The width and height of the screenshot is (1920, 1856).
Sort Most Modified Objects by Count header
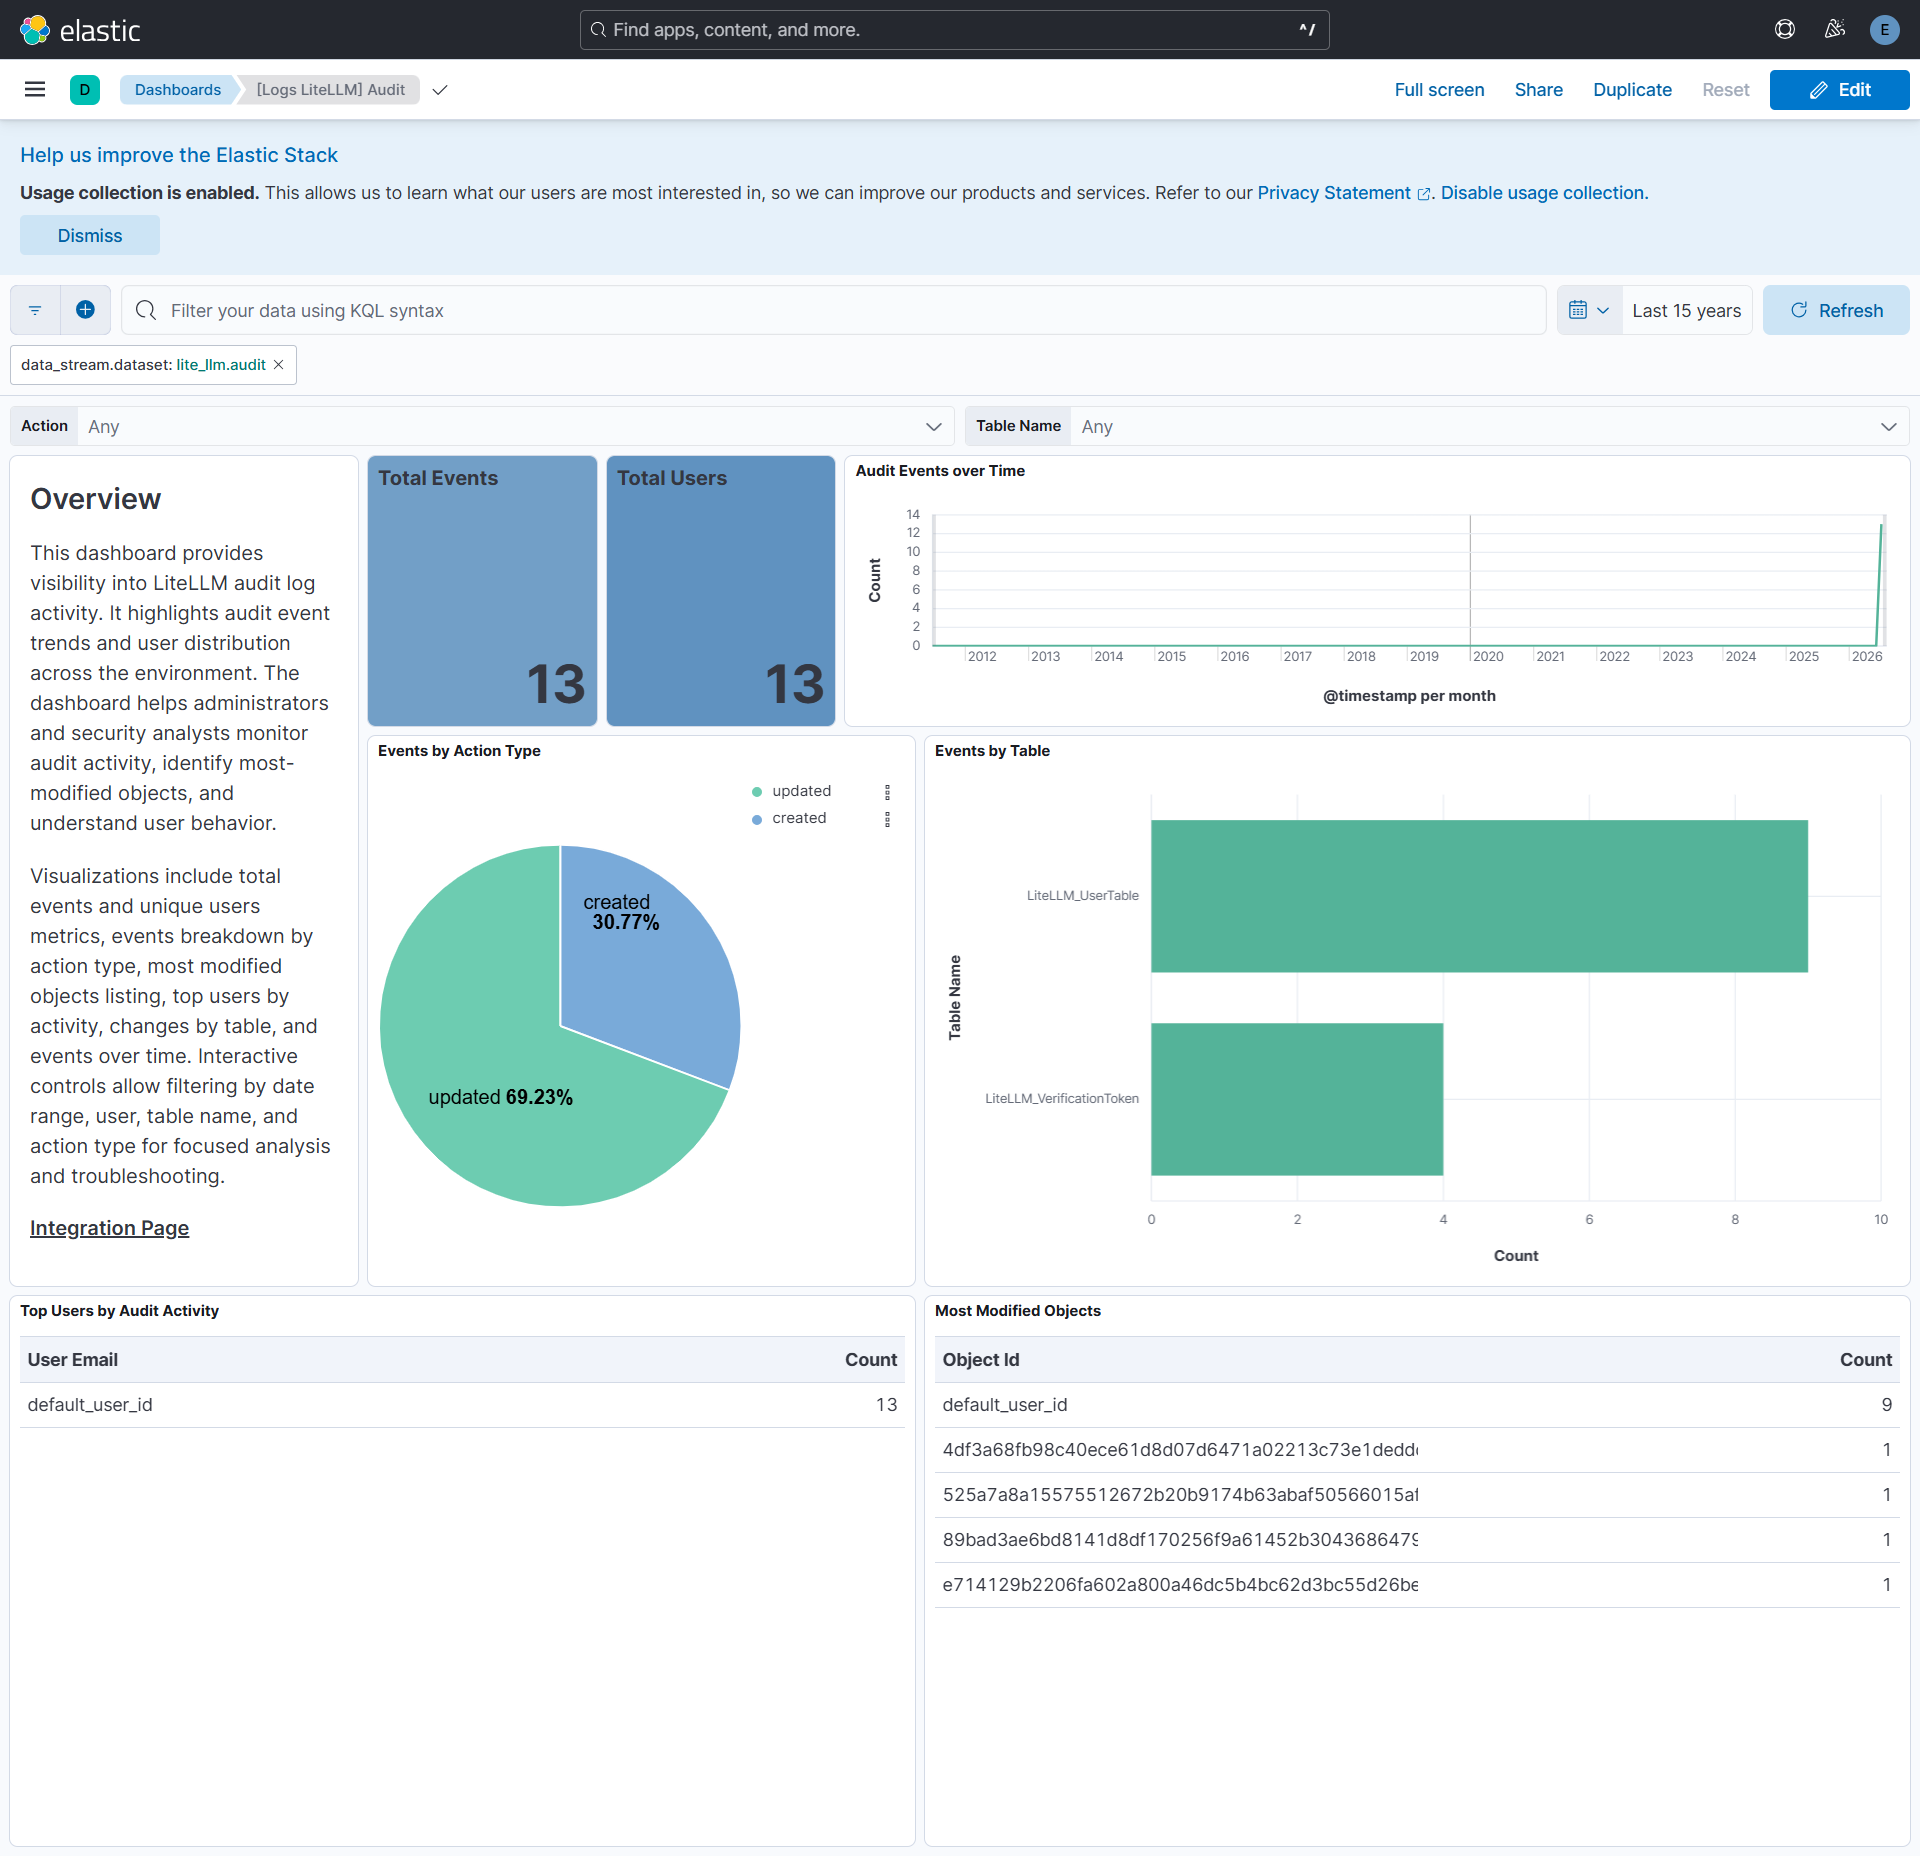tap(1865, 1360)
